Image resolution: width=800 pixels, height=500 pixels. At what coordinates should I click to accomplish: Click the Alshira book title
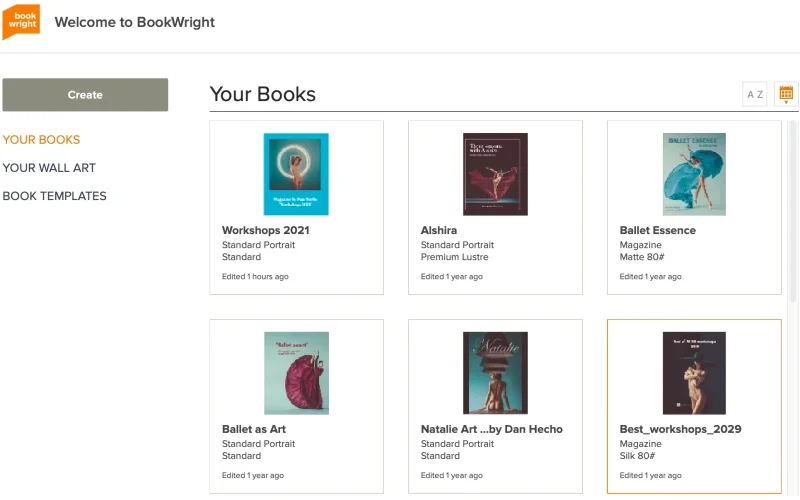pyautogui.click(x=439, y=230)
